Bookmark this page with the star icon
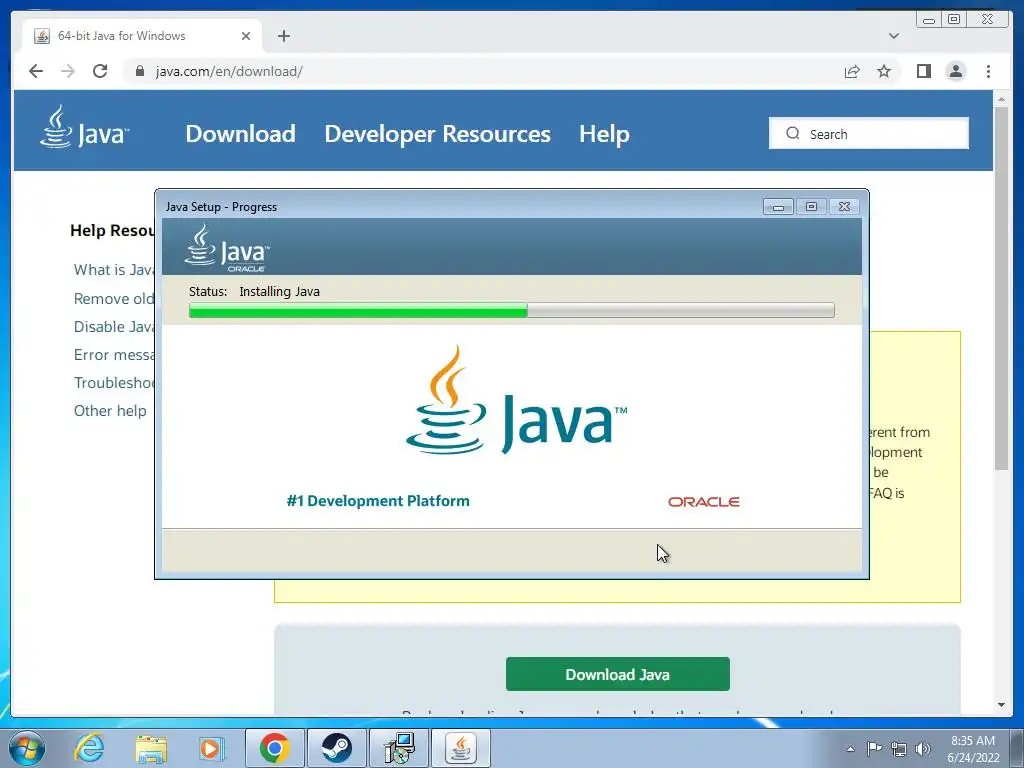 click(884, 71)
